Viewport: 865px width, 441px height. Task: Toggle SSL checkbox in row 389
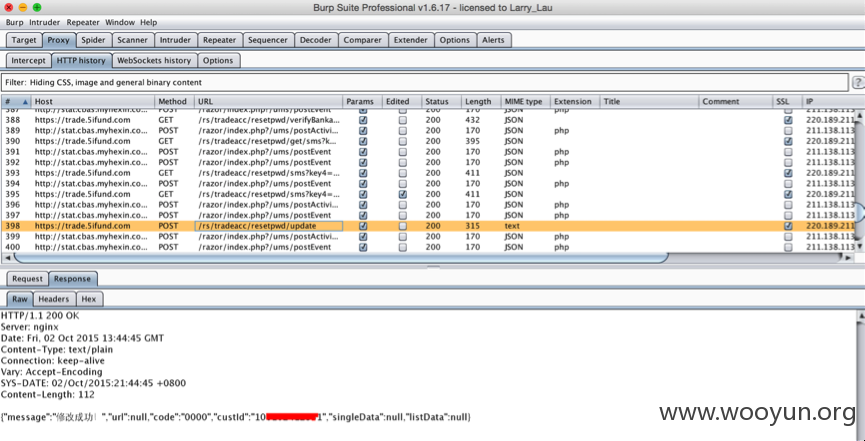788,131
